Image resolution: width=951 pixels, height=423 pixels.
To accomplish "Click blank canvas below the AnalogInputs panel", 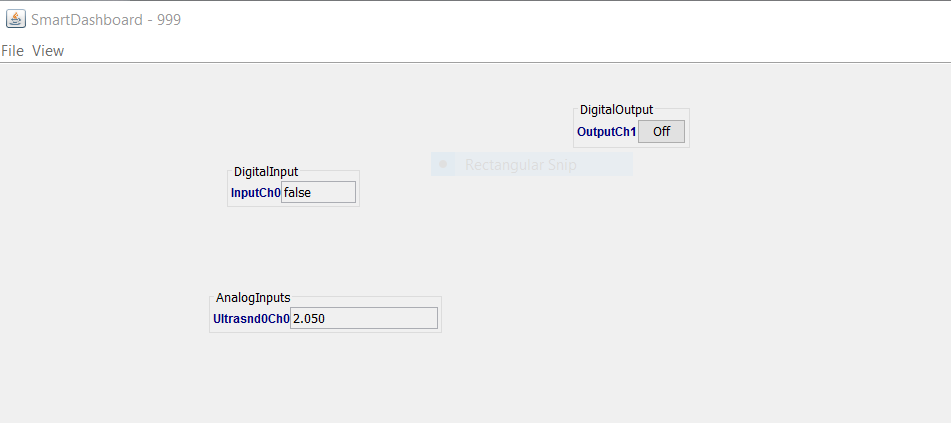I will (325, 380).
